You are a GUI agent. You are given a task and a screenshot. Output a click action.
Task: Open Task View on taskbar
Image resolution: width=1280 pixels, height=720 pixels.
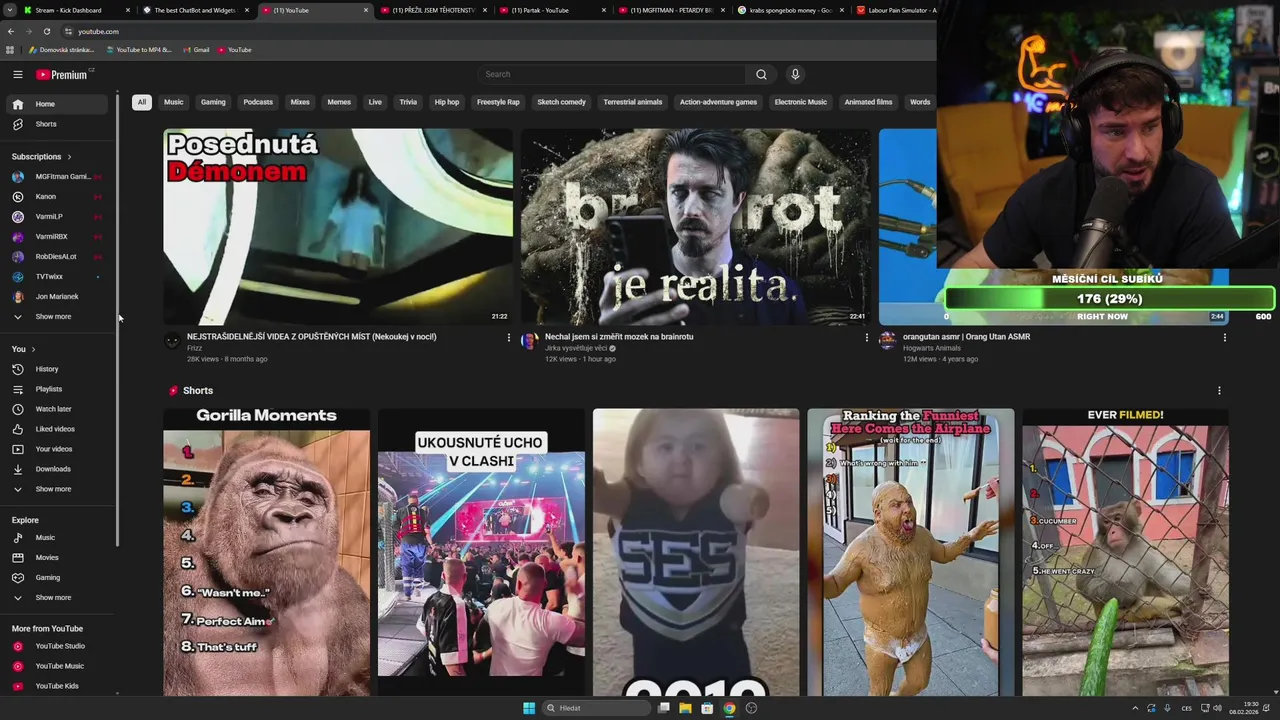tap(663, 708)
